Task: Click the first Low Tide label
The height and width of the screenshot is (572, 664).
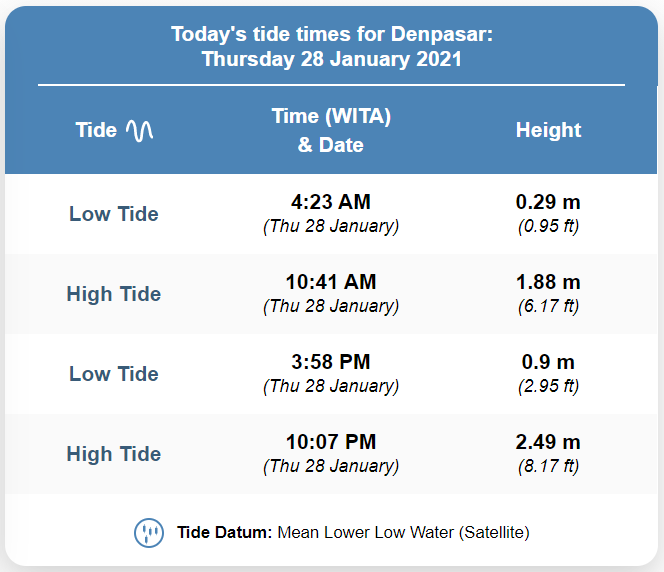Action: click(114, 214)
